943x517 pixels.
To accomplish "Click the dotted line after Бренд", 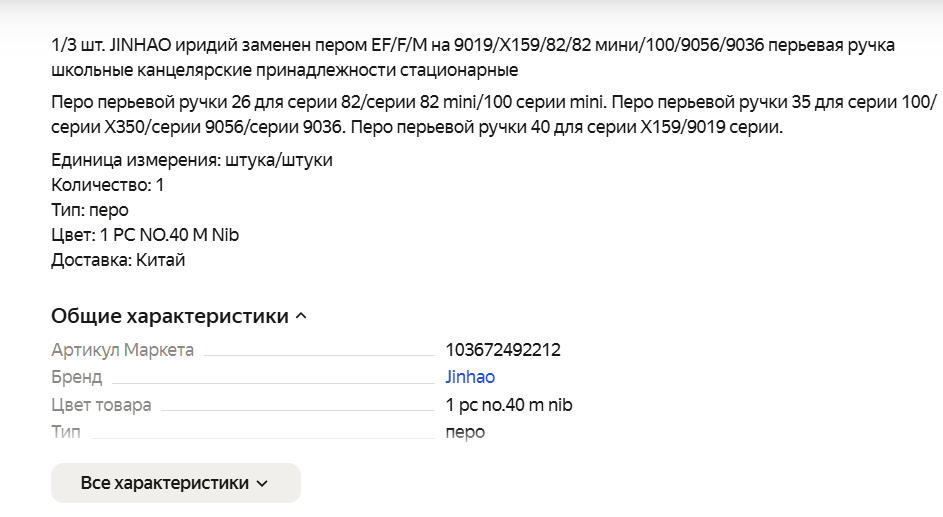I will pyautogui.click(x=272, y=382).
